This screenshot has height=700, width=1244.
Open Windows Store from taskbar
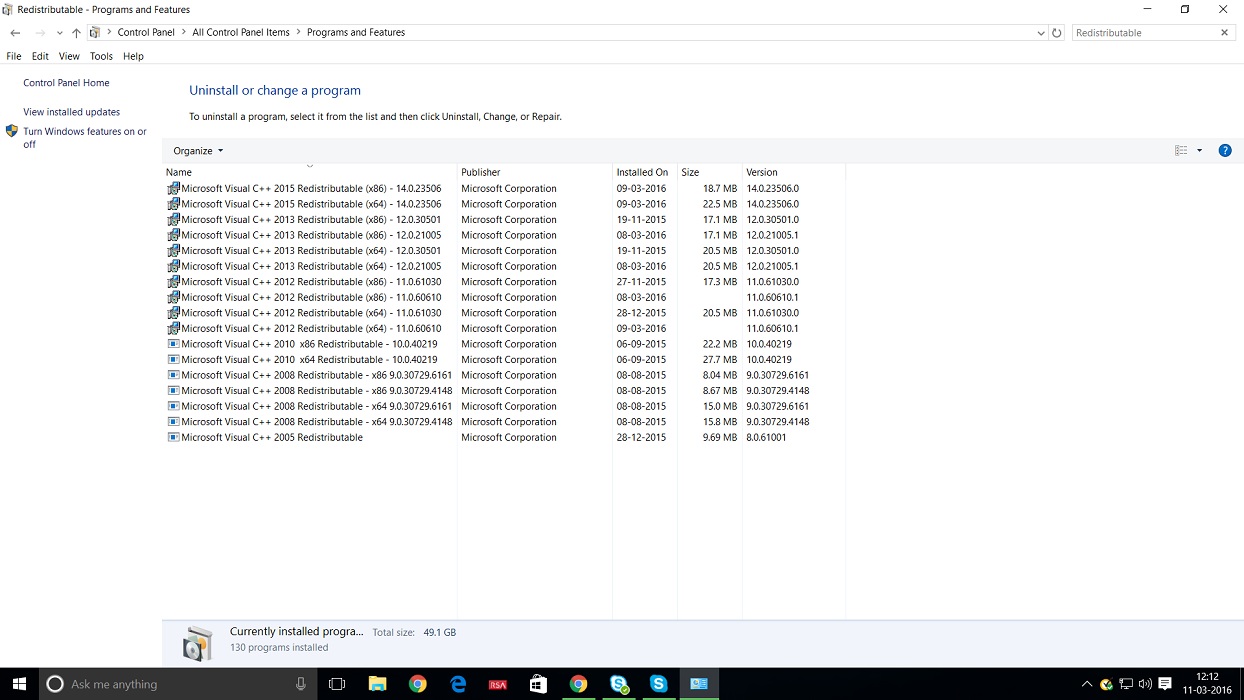click(x=538, y=684)
